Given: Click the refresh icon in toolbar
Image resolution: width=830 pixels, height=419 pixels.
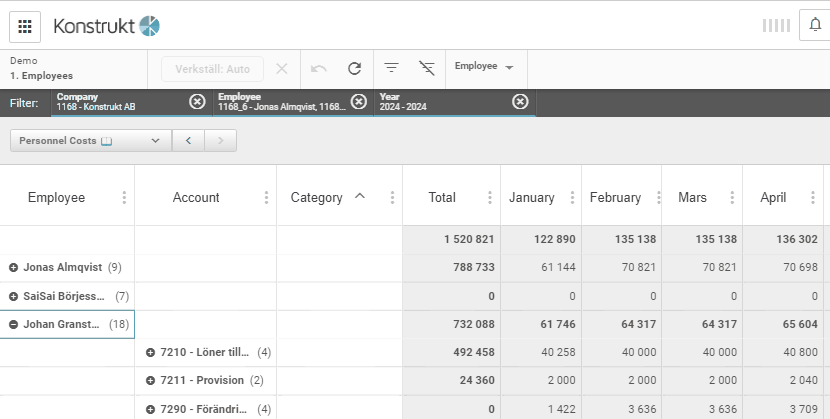Looking at the screenshot, I should click(354, 69).
